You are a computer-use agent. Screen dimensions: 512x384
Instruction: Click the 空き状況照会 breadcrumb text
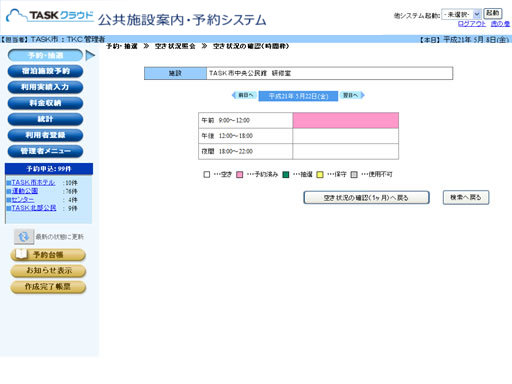[x=175, y=46]
